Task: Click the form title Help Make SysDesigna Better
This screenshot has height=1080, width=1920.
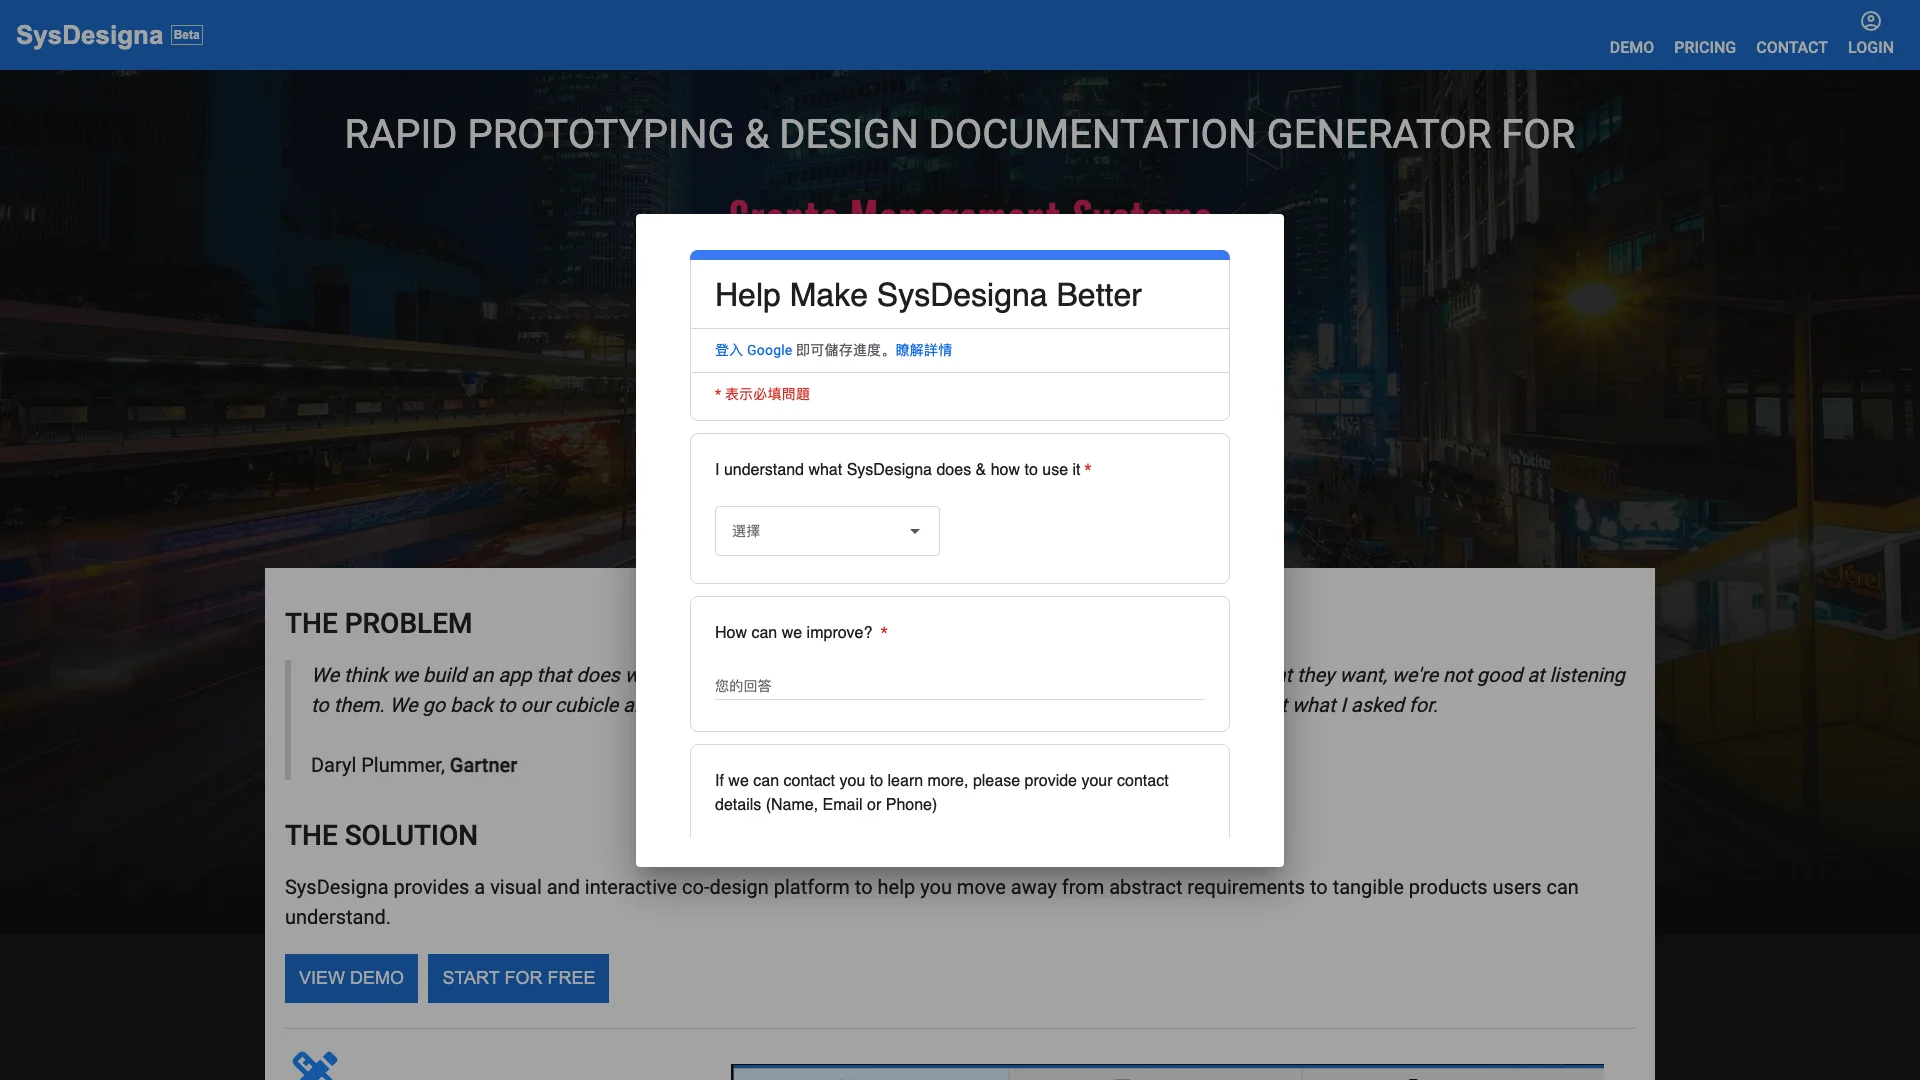Action: coord(928,295)
